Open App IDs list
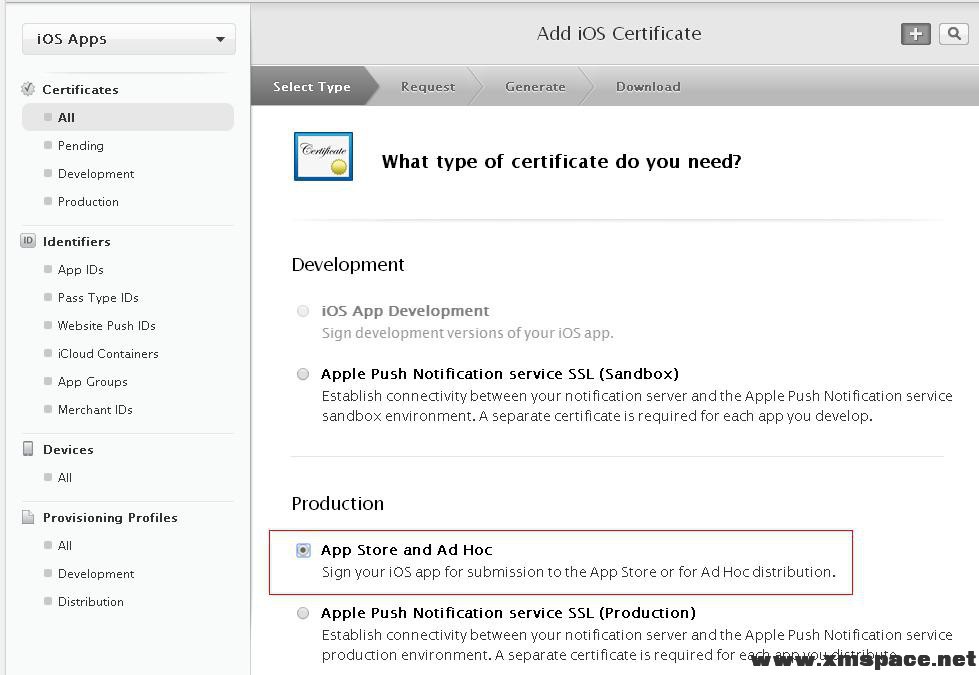The image size is (979, 675). point(81,270)
